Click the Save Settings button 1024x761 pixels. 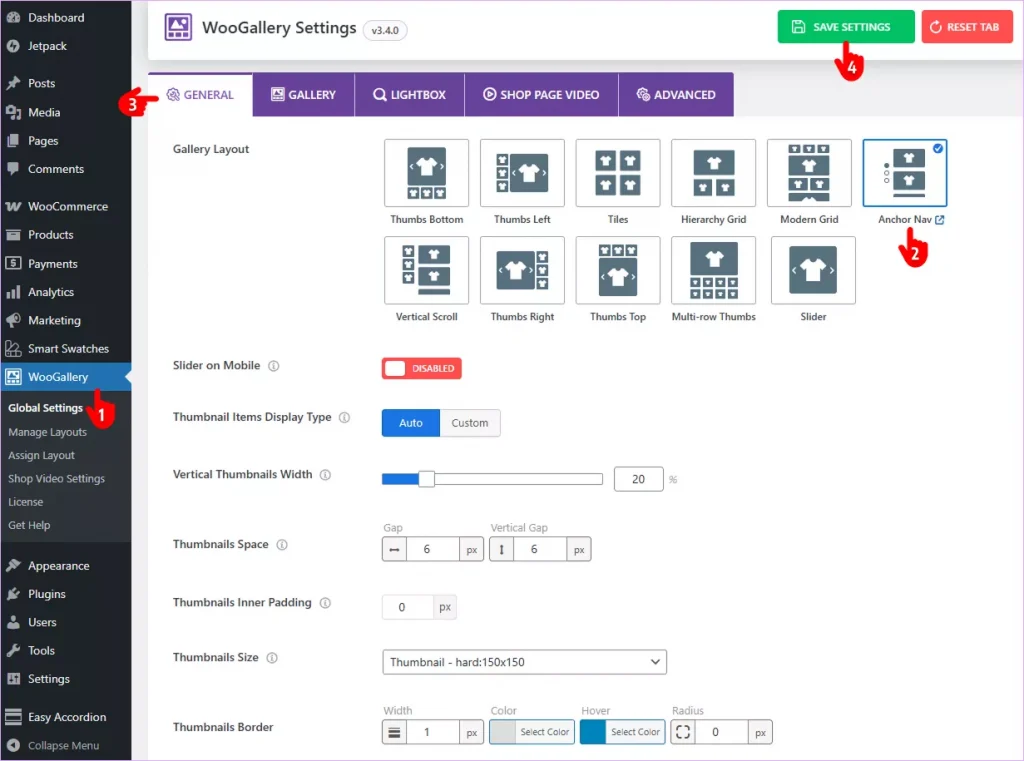pos(846,27)
